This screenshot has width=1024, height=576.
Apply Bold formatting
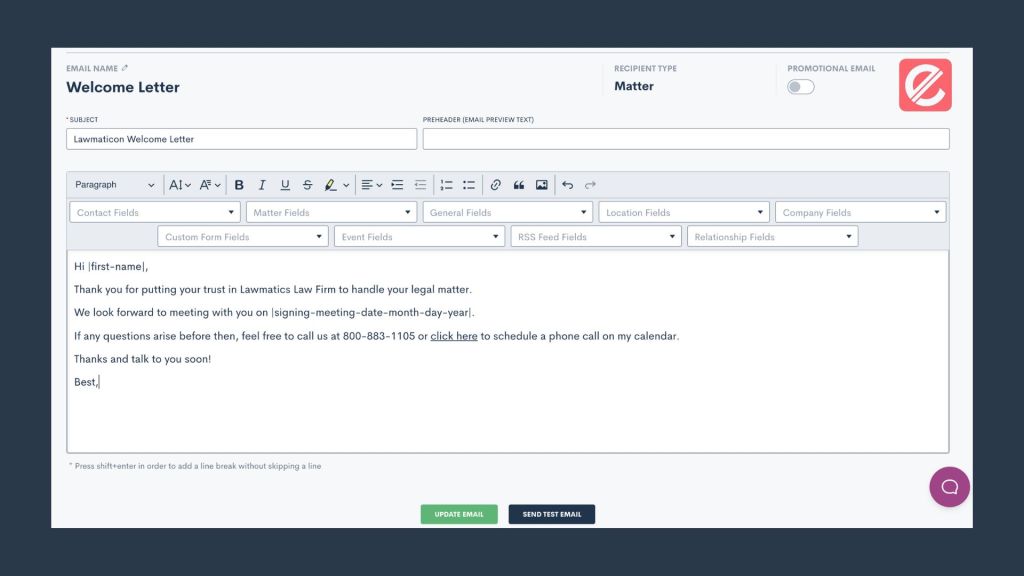point(239,185)
